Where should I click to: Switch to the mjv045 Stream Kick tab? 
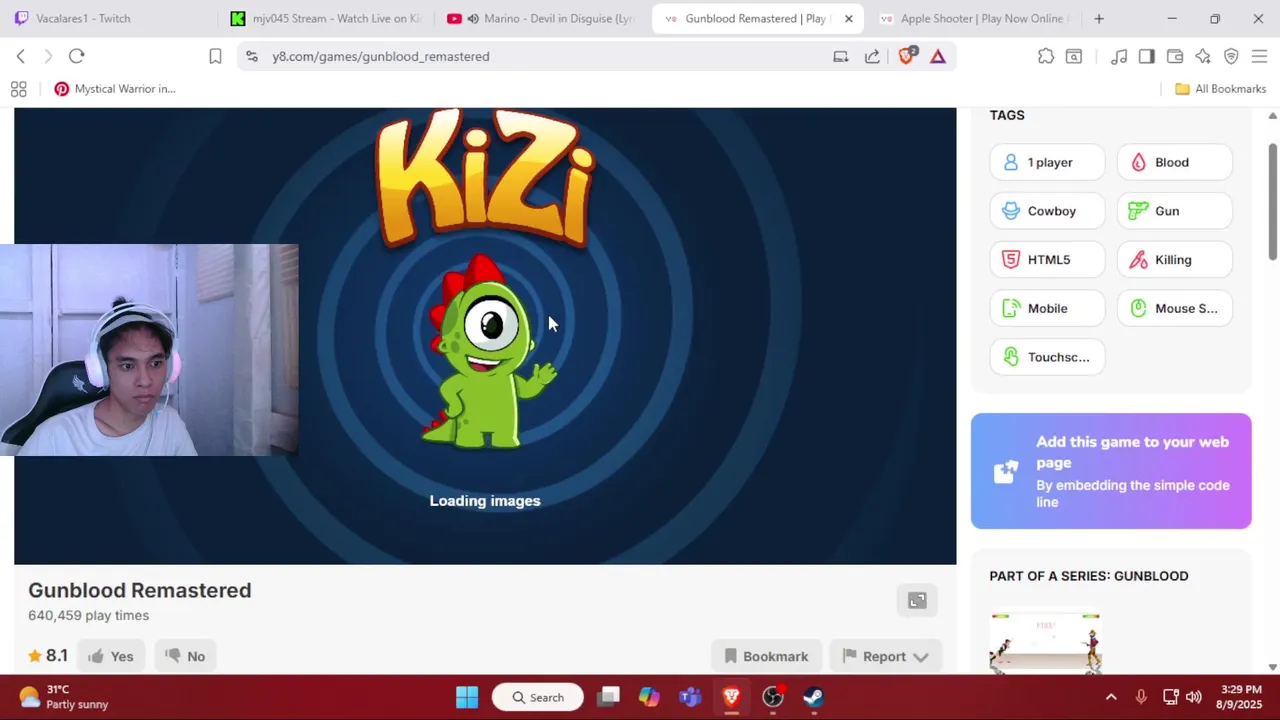[328, 18]
